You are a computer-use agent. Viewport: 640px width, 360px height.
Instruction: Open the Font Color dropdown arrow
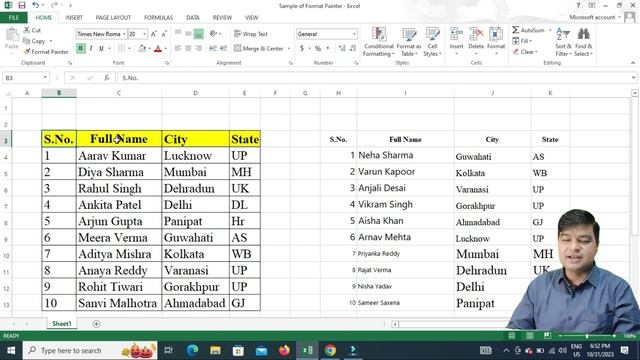(x=165, y=48)
